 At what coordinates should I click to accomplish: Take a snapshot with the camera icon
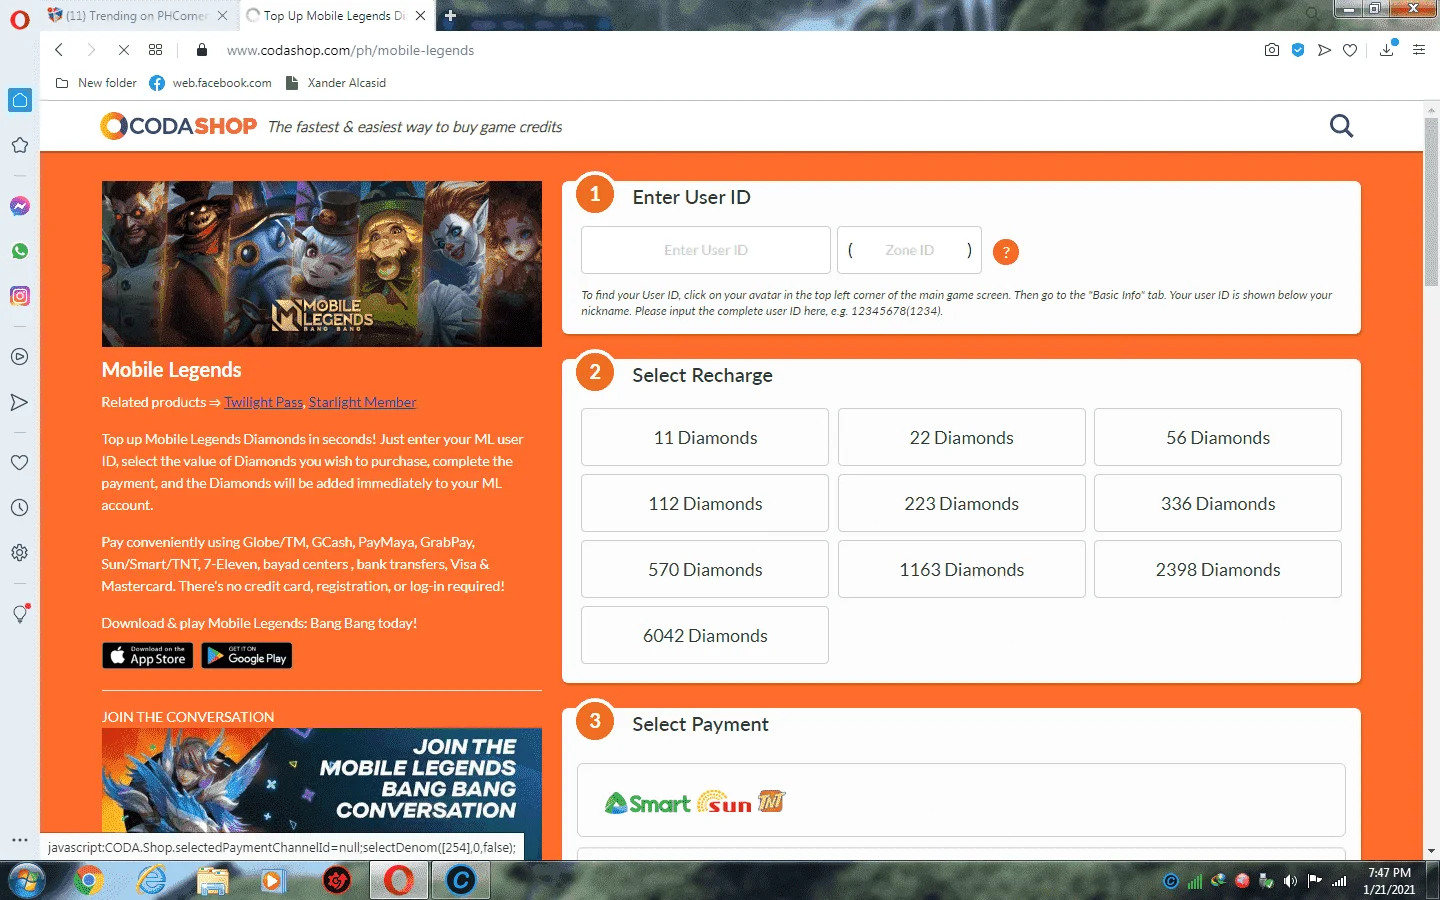pyautogui.click(x=1272, y=50)
